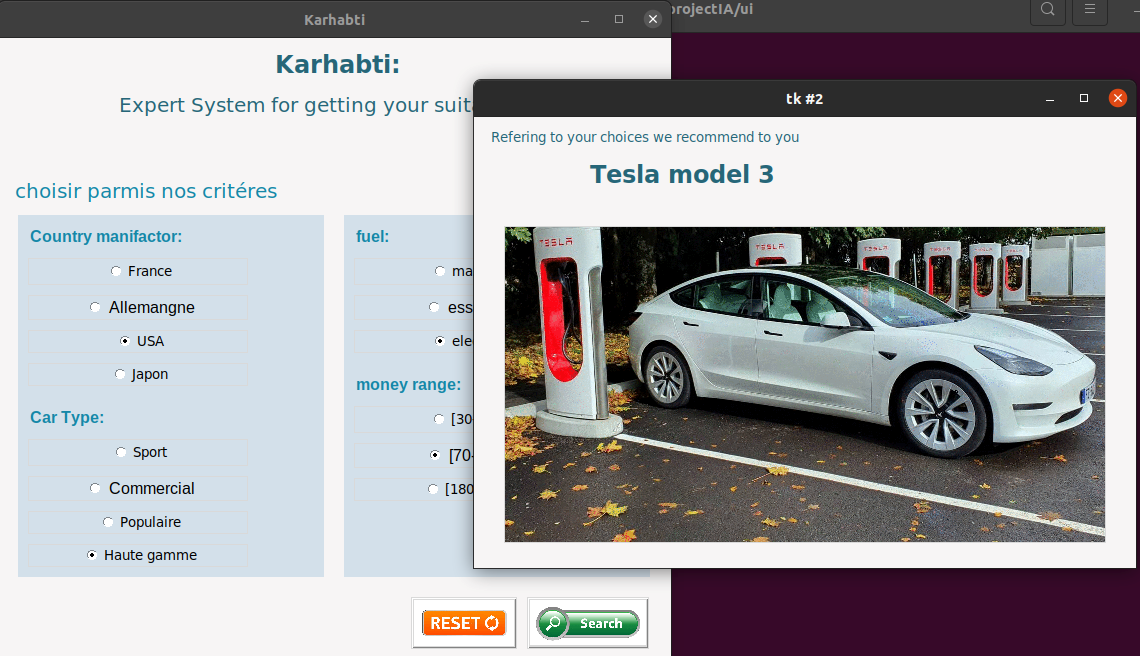Select first fuel option starting with 'ma'
This screenshot has height=656, width=1140.
point(414,271)
